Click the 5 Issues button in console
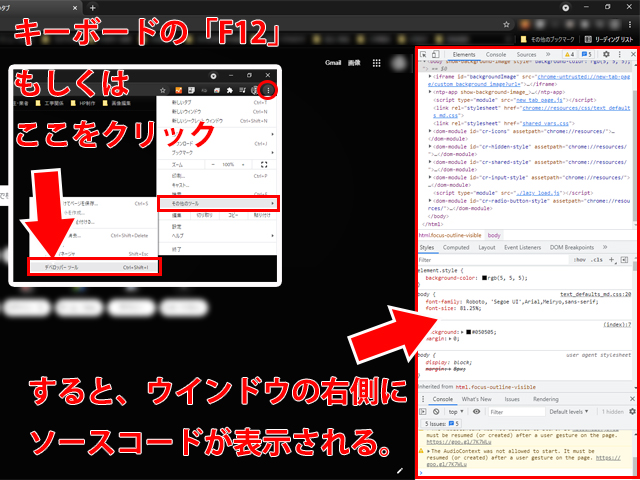 pyautogui.click(x=441, y=424)
